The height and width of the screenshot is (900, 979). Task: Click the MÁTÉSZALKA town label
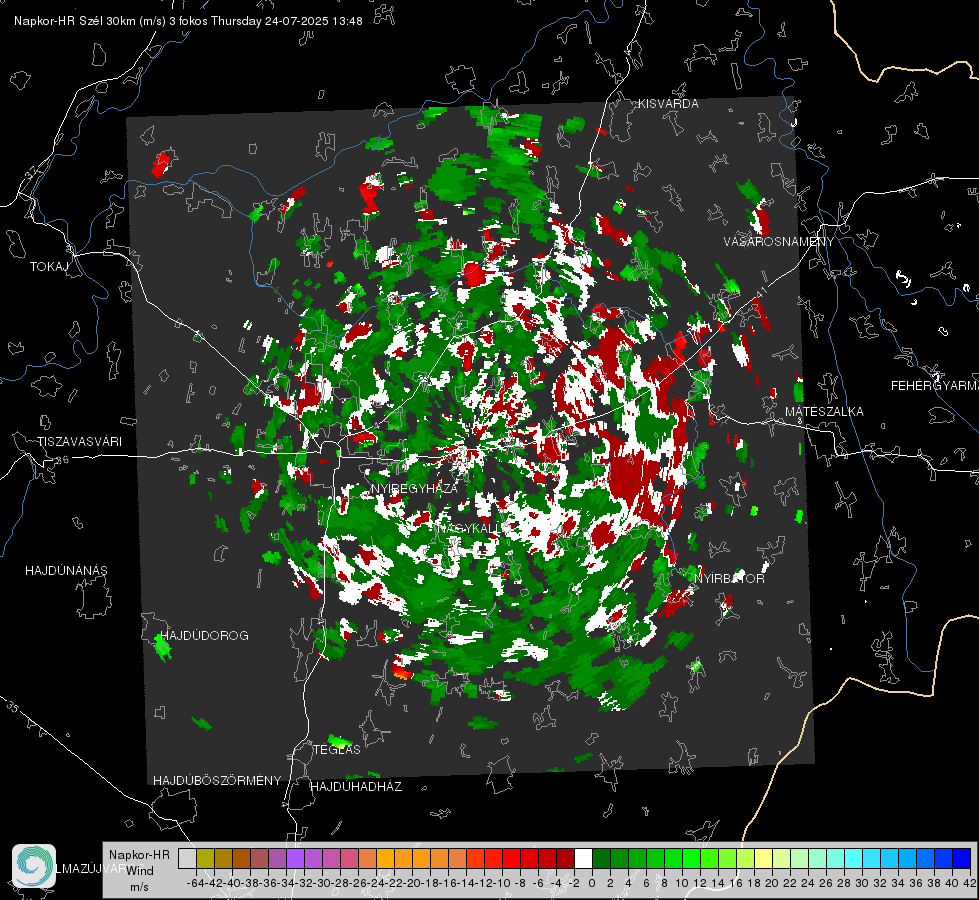click(824, 412)
